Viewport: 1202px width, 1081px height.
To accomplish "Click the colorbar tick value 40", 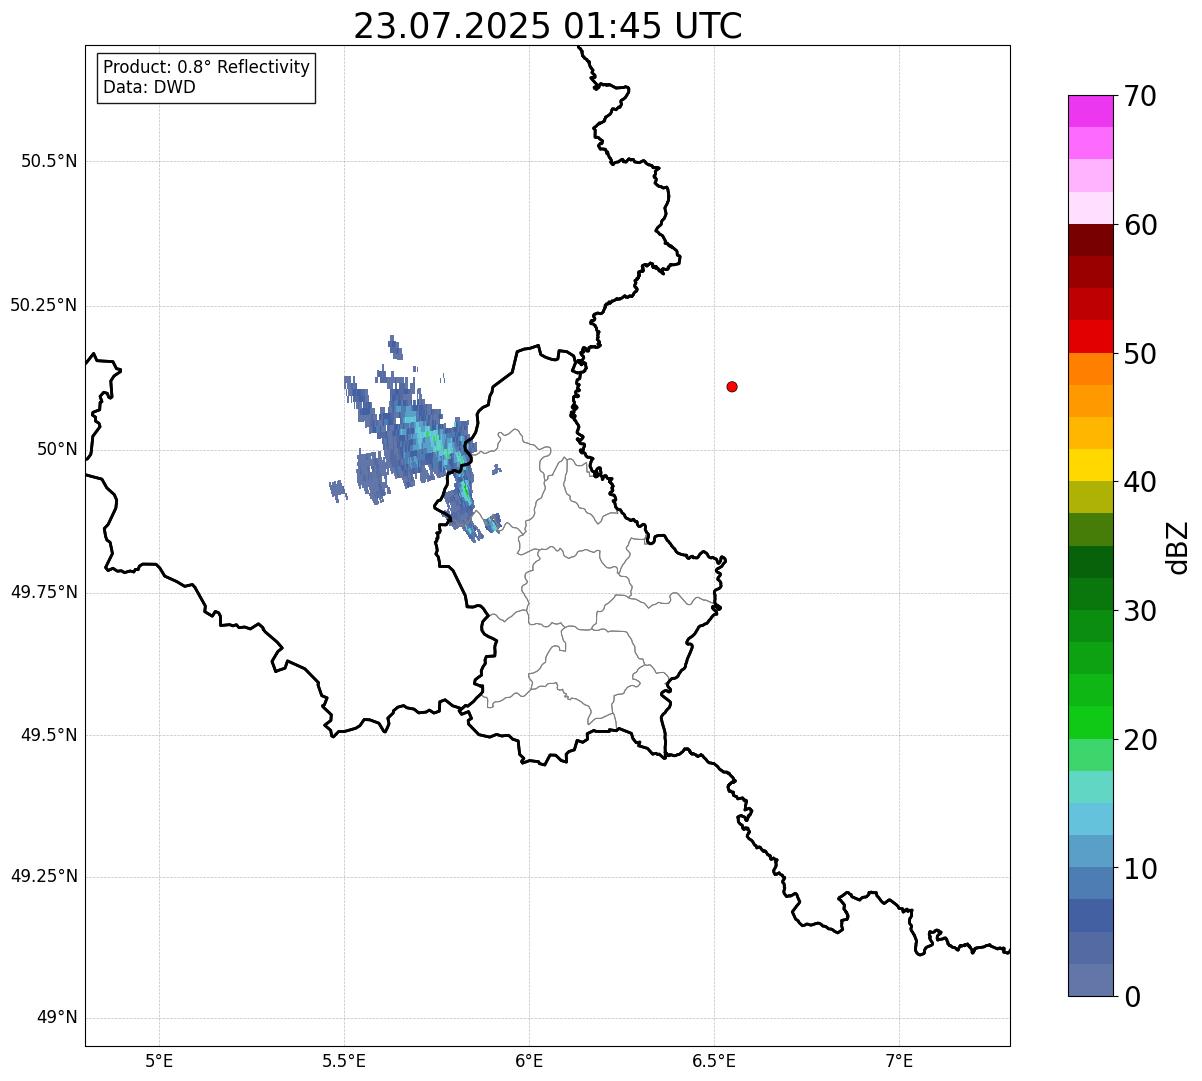I will point(1140,482).
